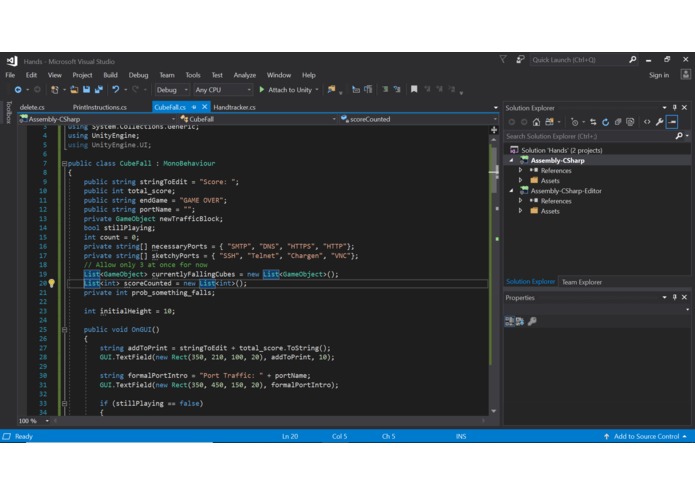Switch Properties to Alphabetical view
This screenshot has width=695, height=494.
click(520, 321)
